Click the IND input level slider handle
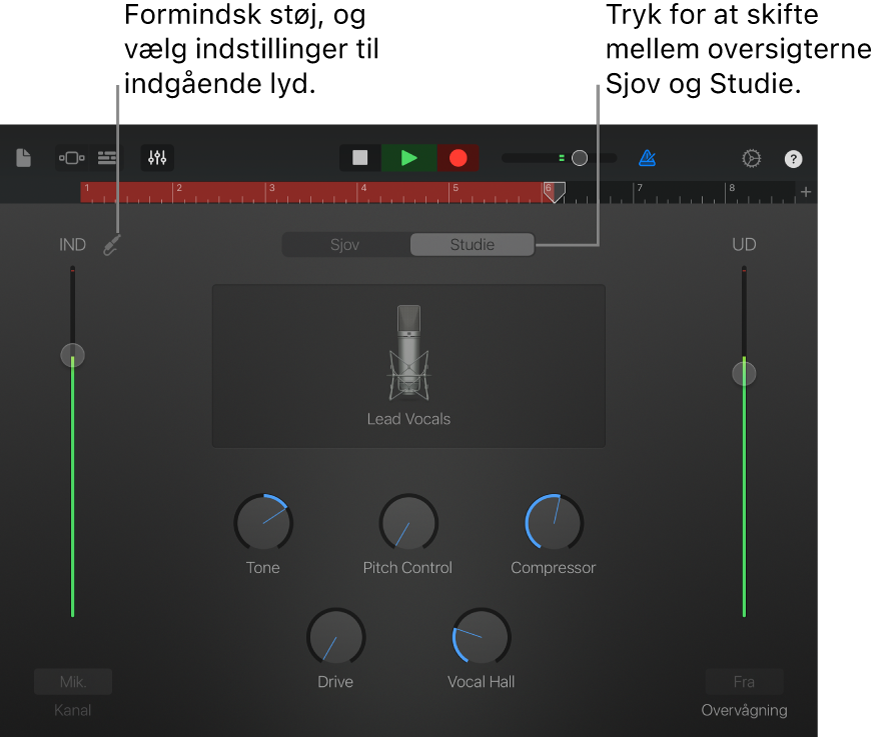The width and height of the screenshot is (896, 739). (73, 355)
